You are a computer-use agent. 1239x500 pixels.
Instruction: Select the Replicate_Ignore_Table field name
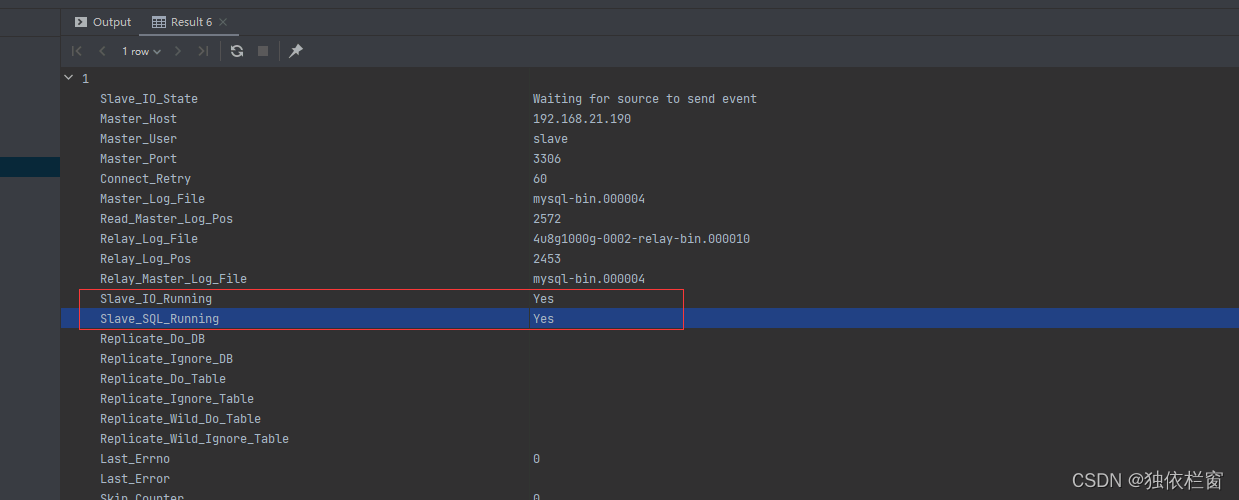coord(177,399)
